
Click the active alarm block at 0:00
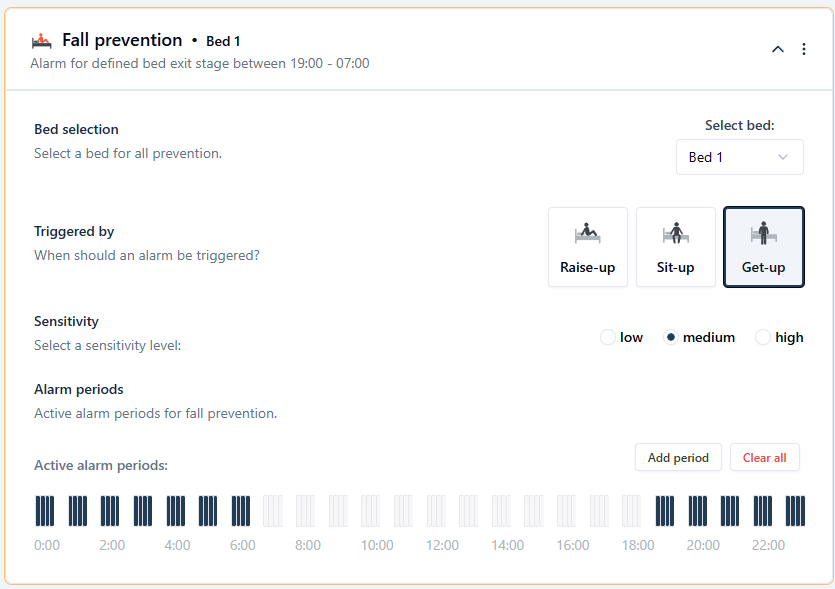pyautogui.click(x=45, y=511)
